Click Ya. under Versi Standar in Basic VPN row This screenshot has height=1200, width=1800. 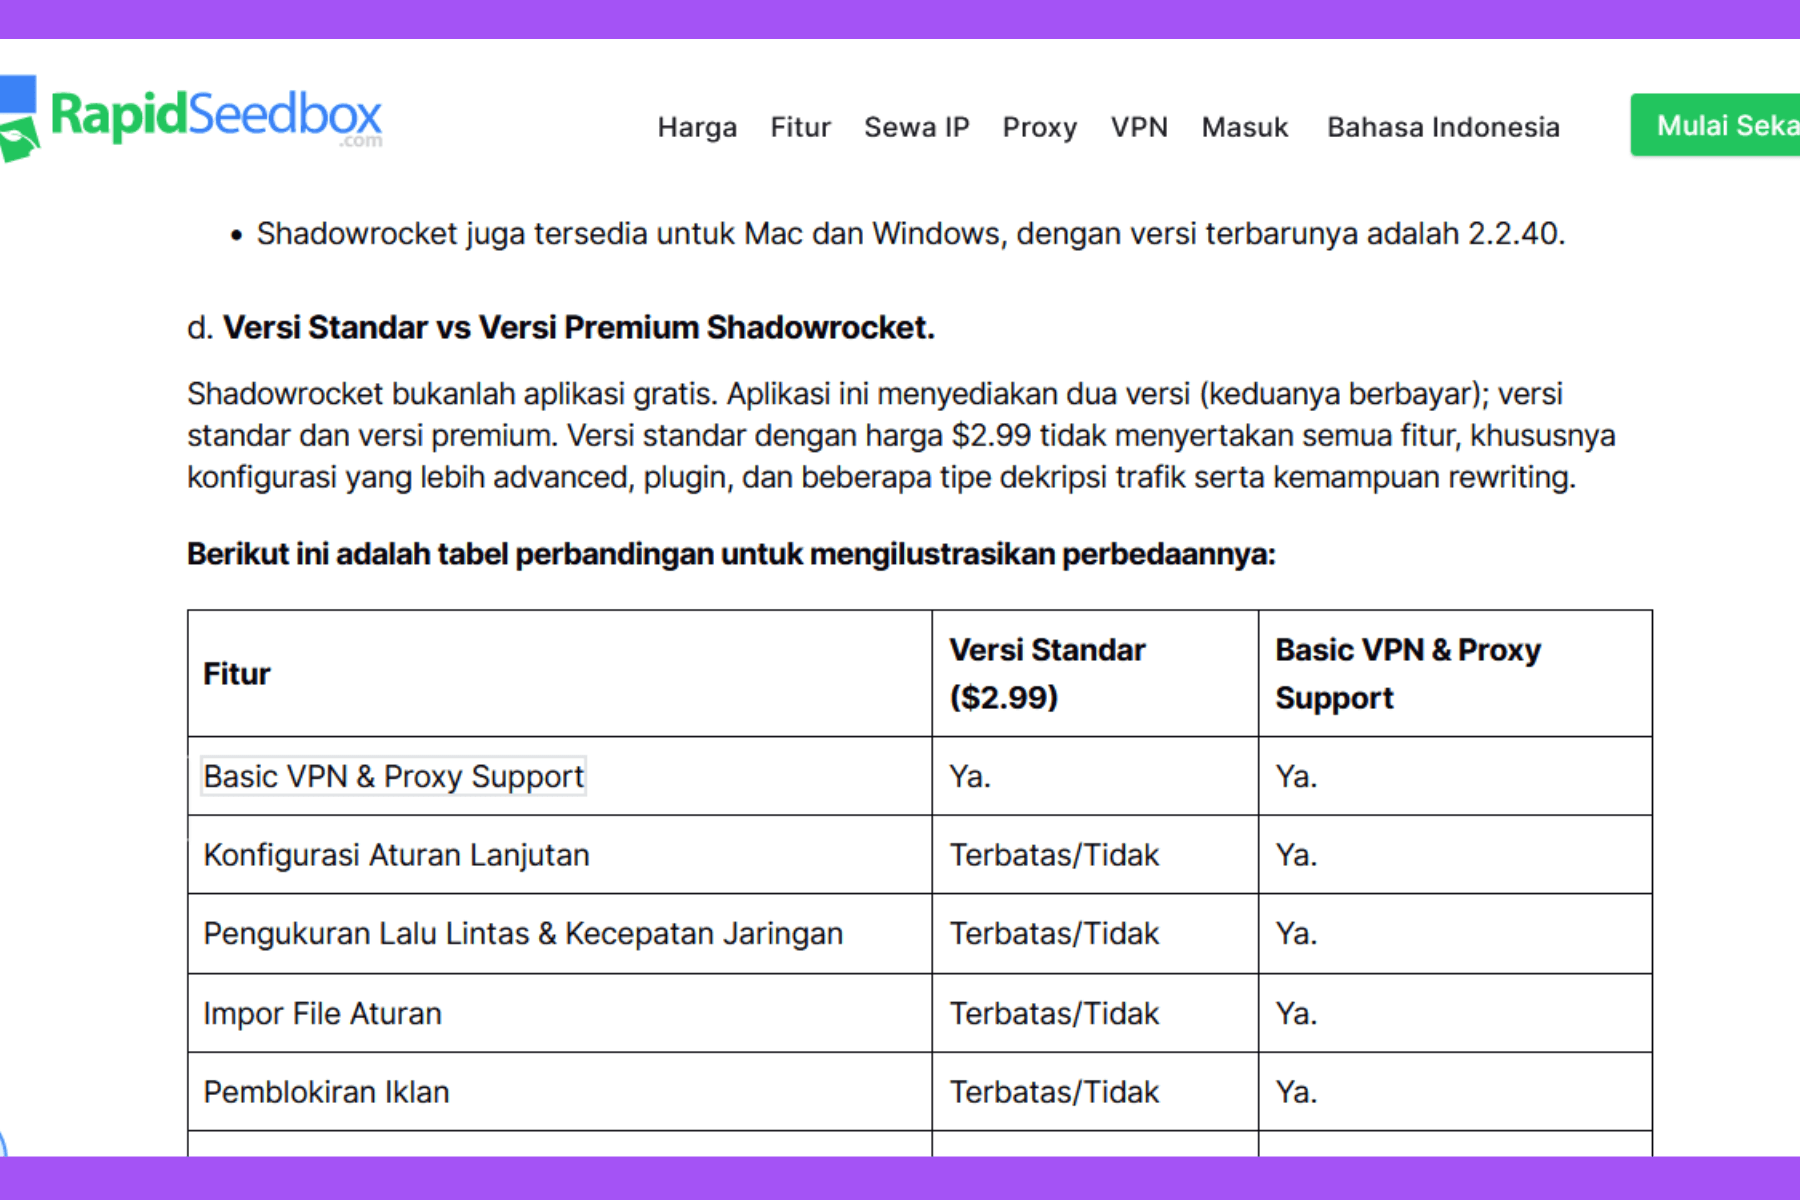tap(970, 776)
